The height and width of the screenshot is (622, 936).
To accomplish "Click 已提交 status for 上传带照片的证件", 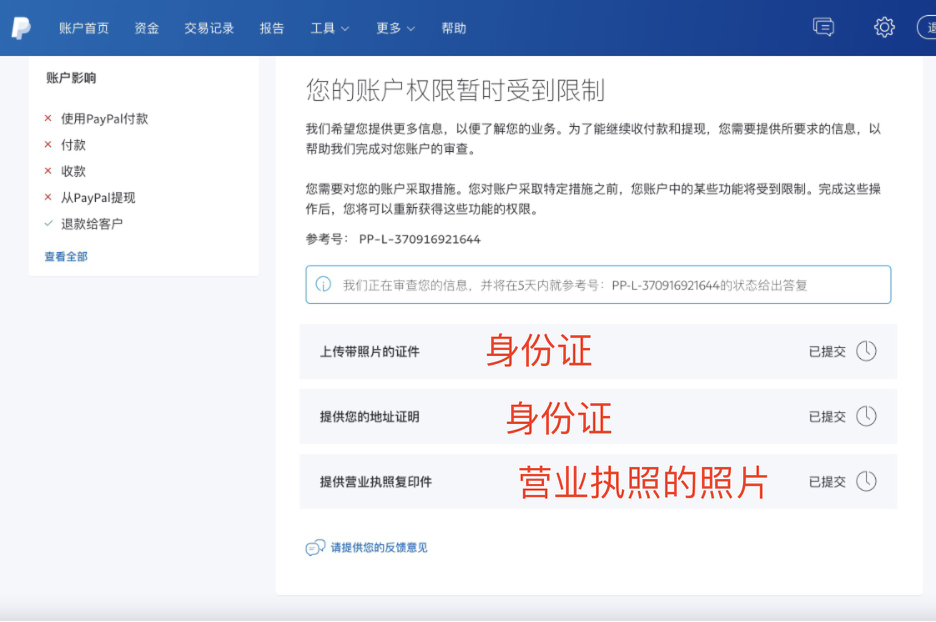I will point(827,352).
